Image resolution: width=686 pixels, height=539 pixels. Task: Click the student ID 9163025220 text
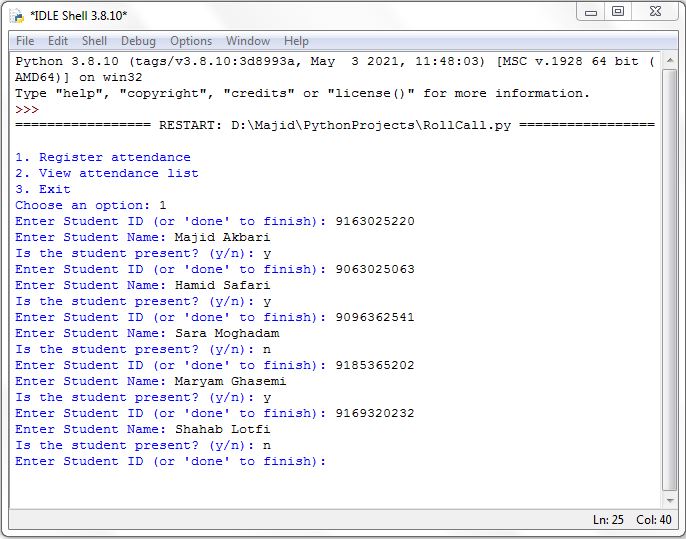tap(374, 221)
